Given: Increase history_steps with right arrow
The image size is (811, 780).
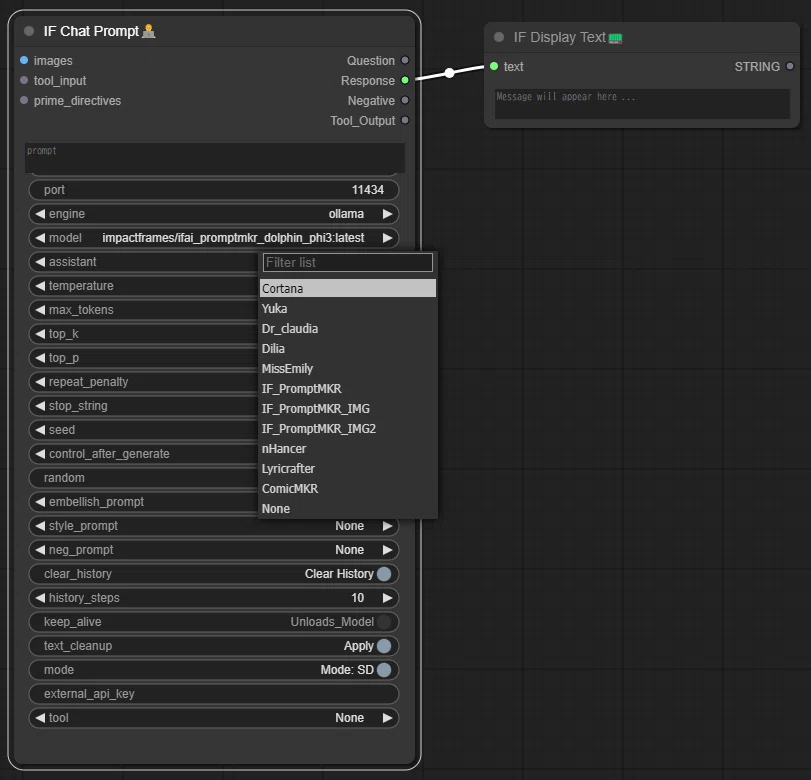Looking at the screenshot, I should (x=387, y=597).
